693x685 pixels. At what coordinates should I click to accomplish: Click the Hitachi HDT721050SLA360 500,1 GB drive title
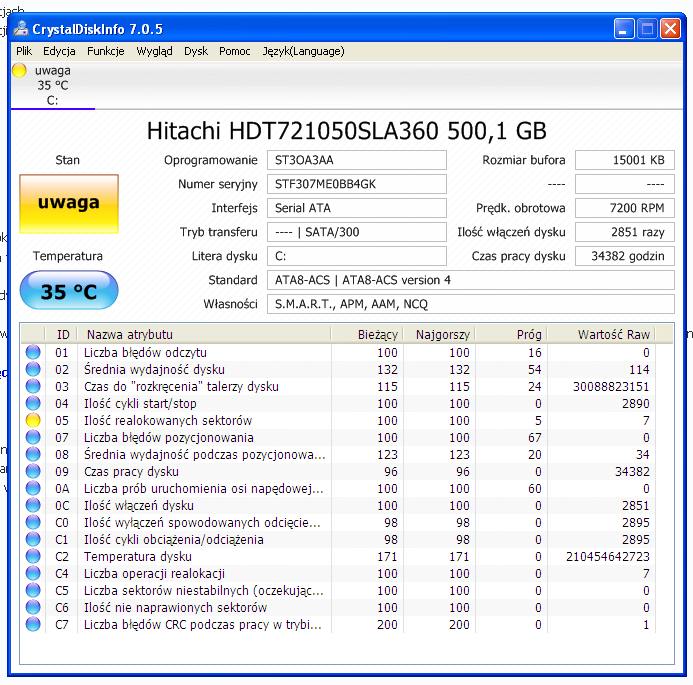(x=346, y=131)
